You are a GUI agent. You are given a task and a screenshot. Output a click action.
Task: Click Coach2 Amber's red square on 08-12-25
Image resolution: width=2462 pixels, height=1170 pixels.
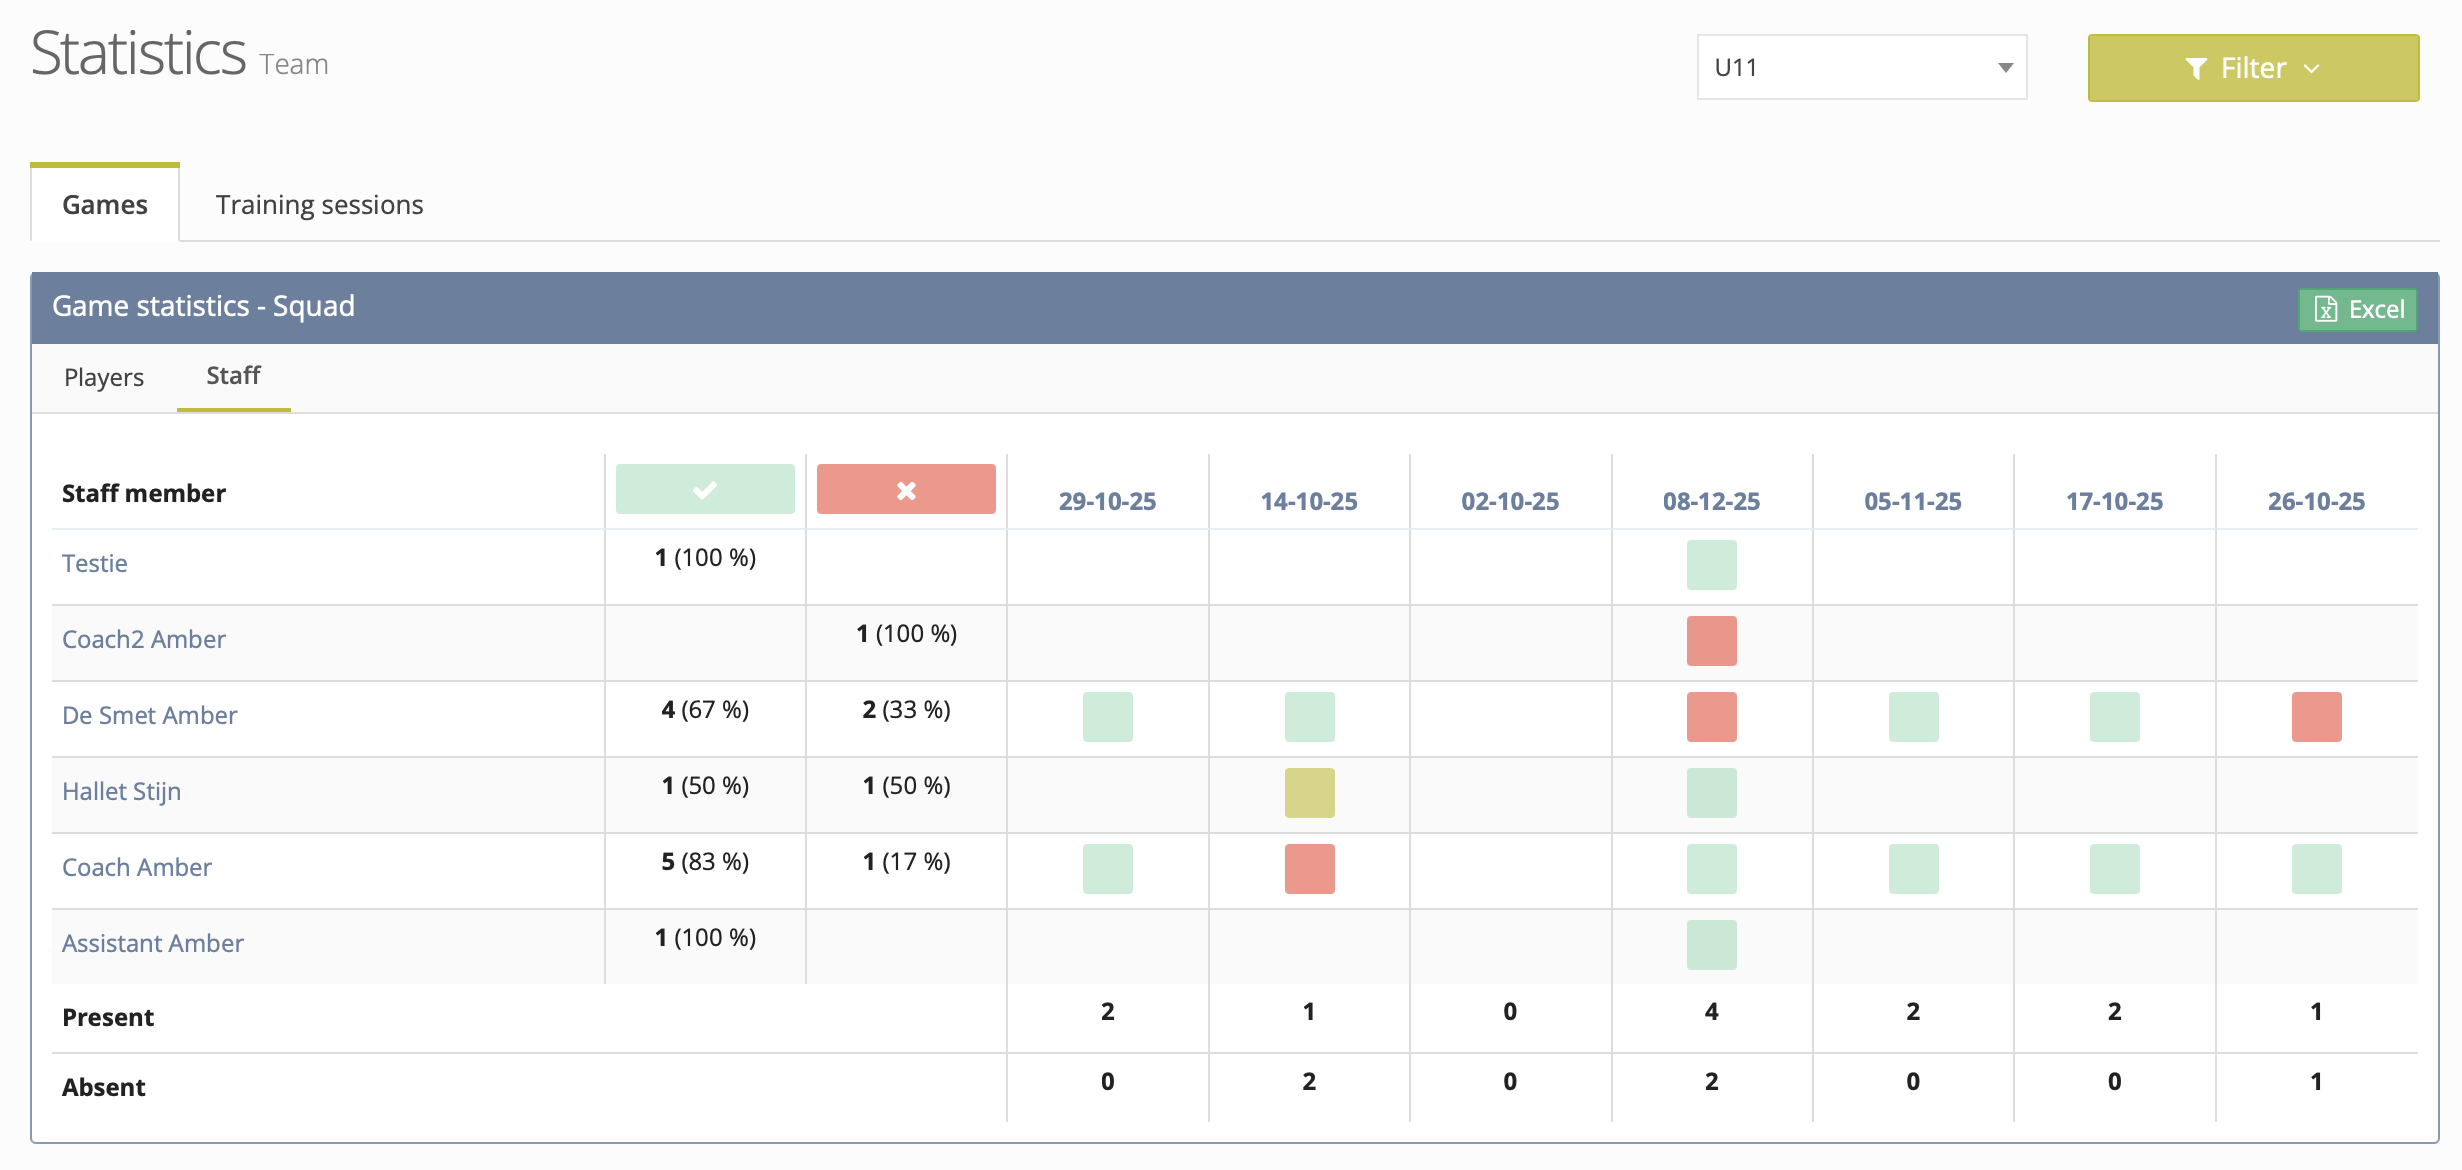[x=1711, y=641]
